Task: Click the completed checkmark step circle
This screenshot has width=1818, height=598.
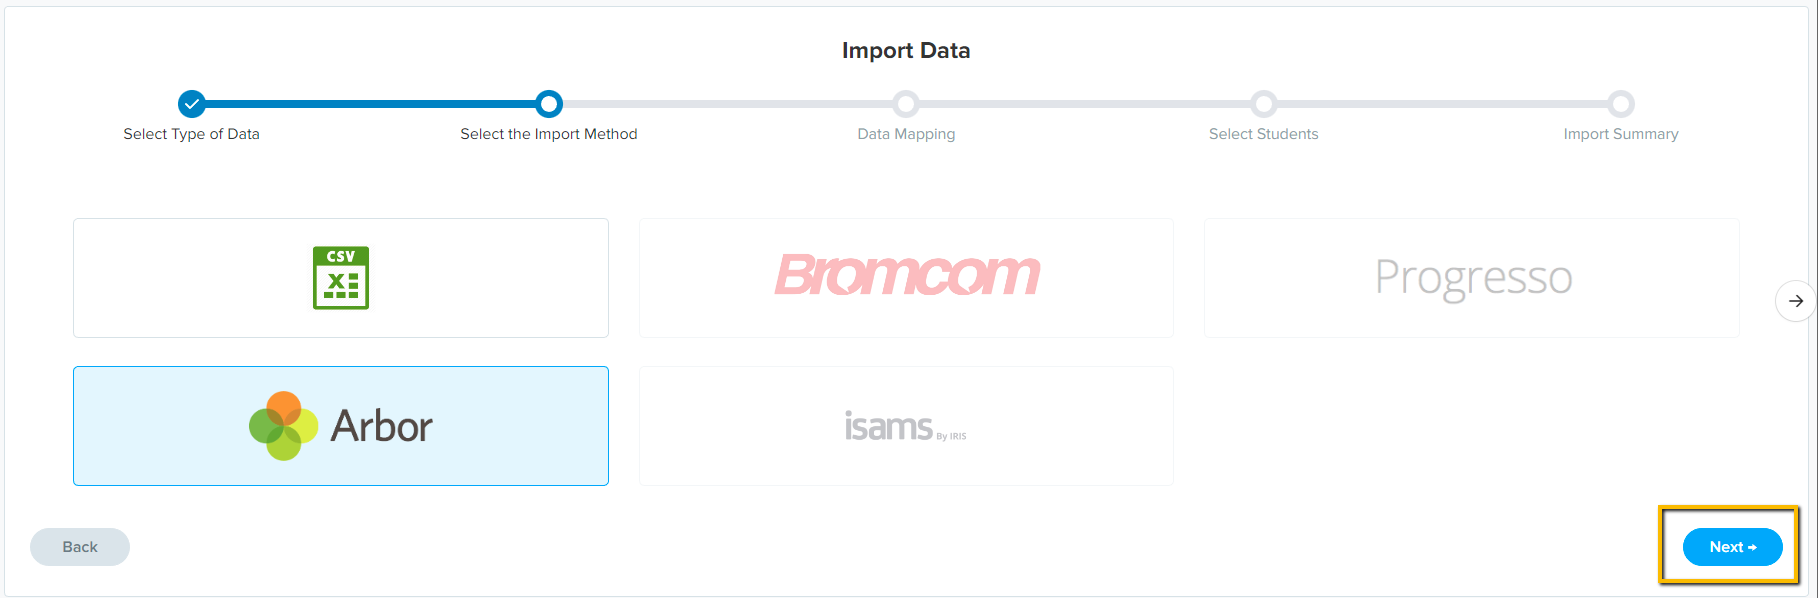Action: click(x=192, y=104)
